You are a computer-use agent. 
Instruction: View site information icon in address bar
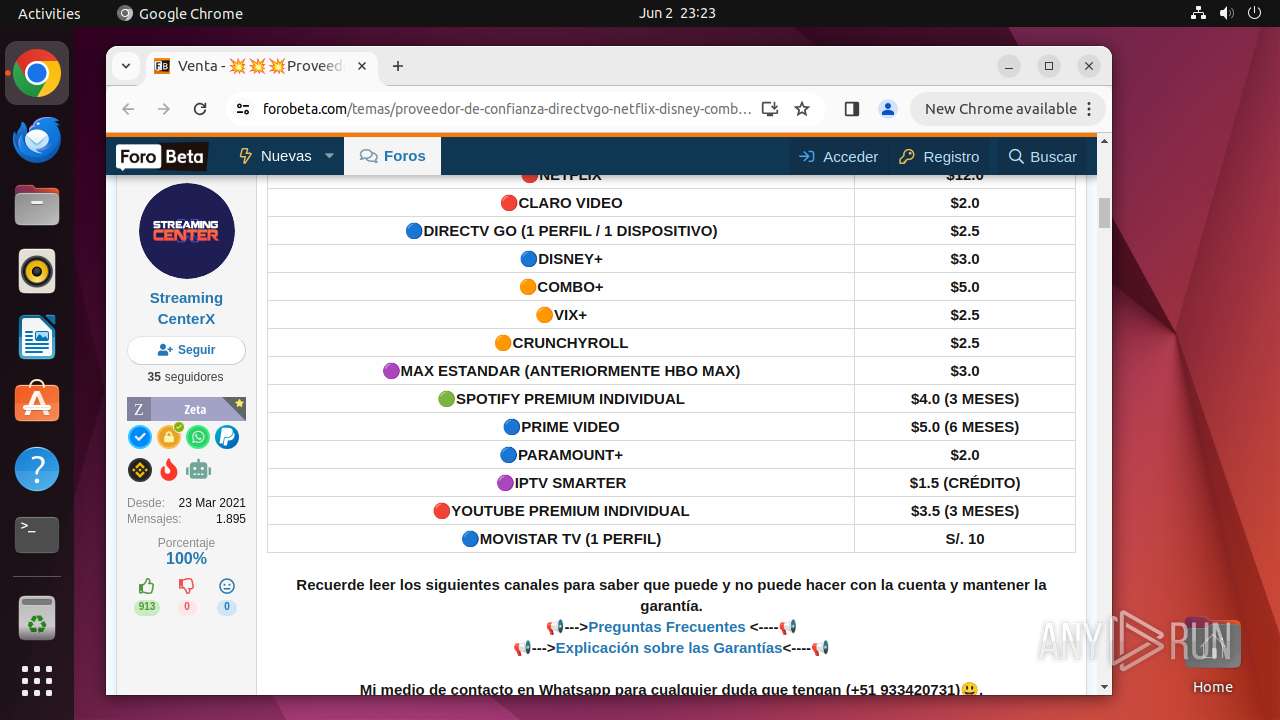coord(243,109)
